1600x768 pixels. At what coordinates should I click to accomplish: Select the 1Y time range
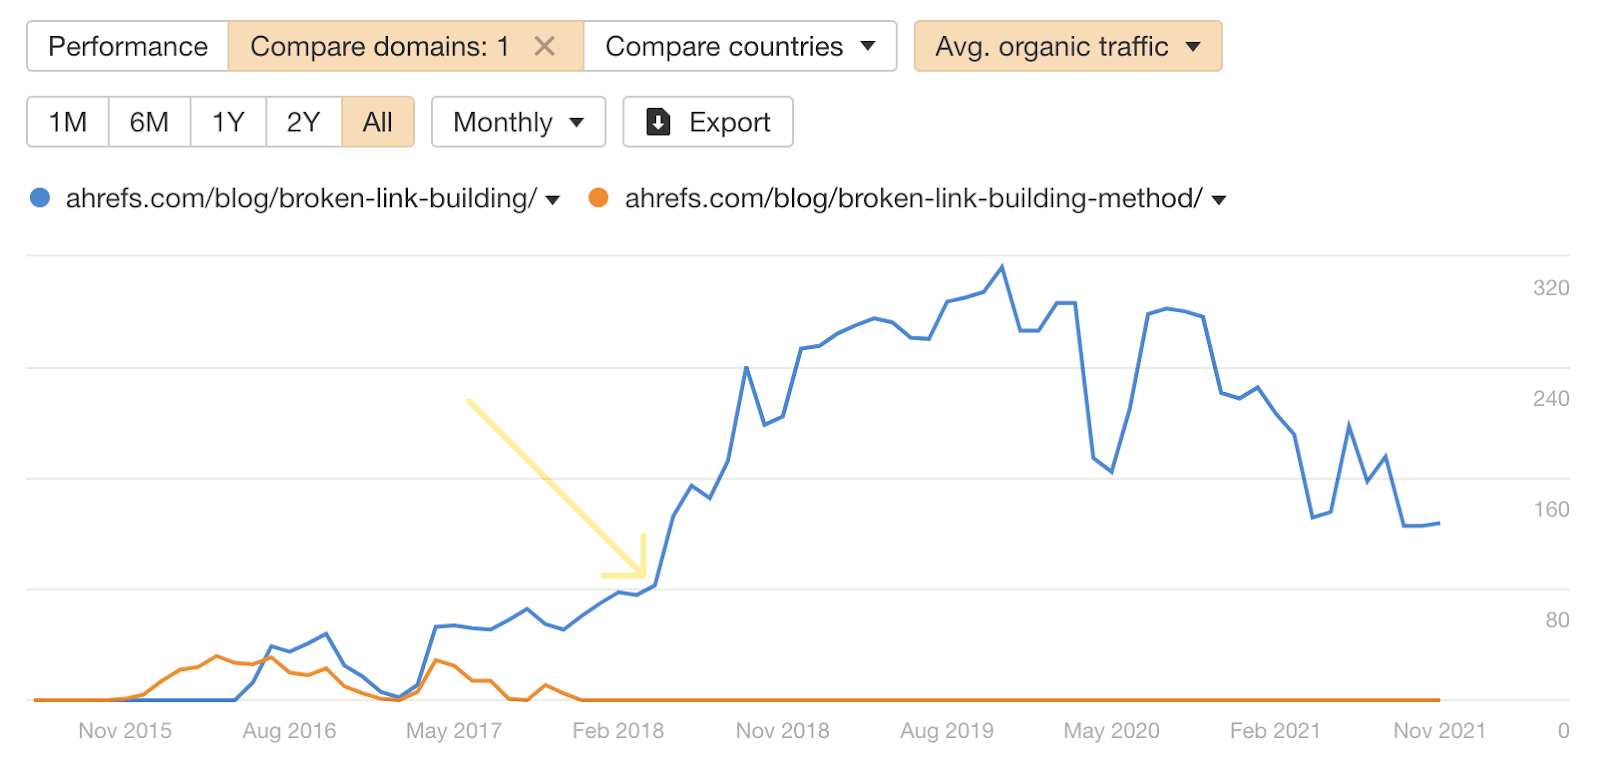point(226,121)
